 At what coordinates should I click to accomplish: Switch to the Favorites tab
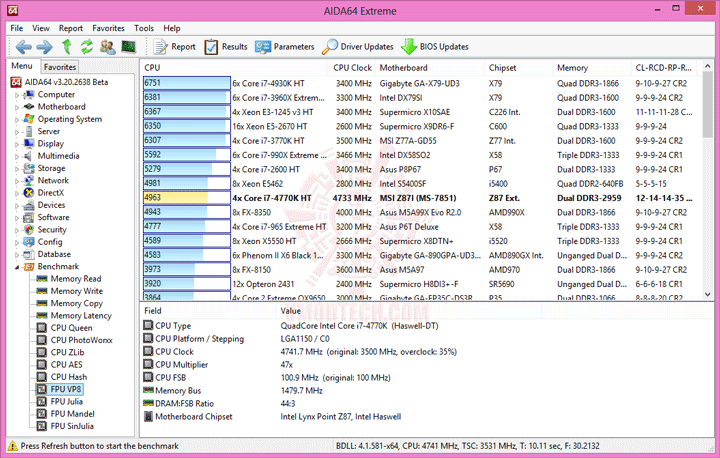click(x=60, y=67)
